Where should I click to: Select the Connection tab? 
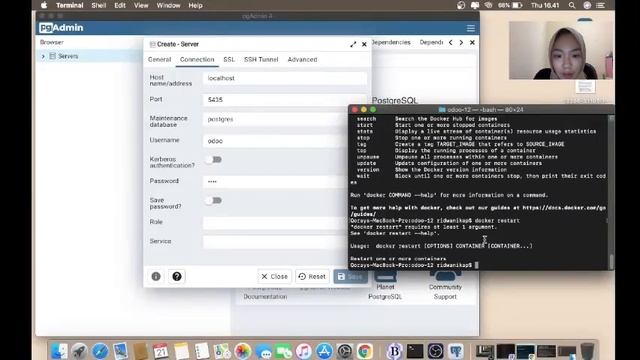click(197, 60)
